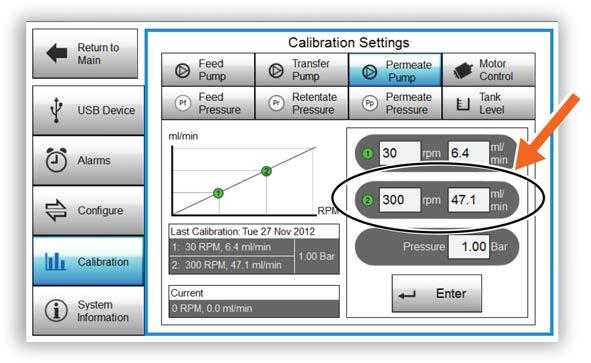Select calibration point 2 on the graph
This screenshot has width=591, height=363.
point(266,171)
